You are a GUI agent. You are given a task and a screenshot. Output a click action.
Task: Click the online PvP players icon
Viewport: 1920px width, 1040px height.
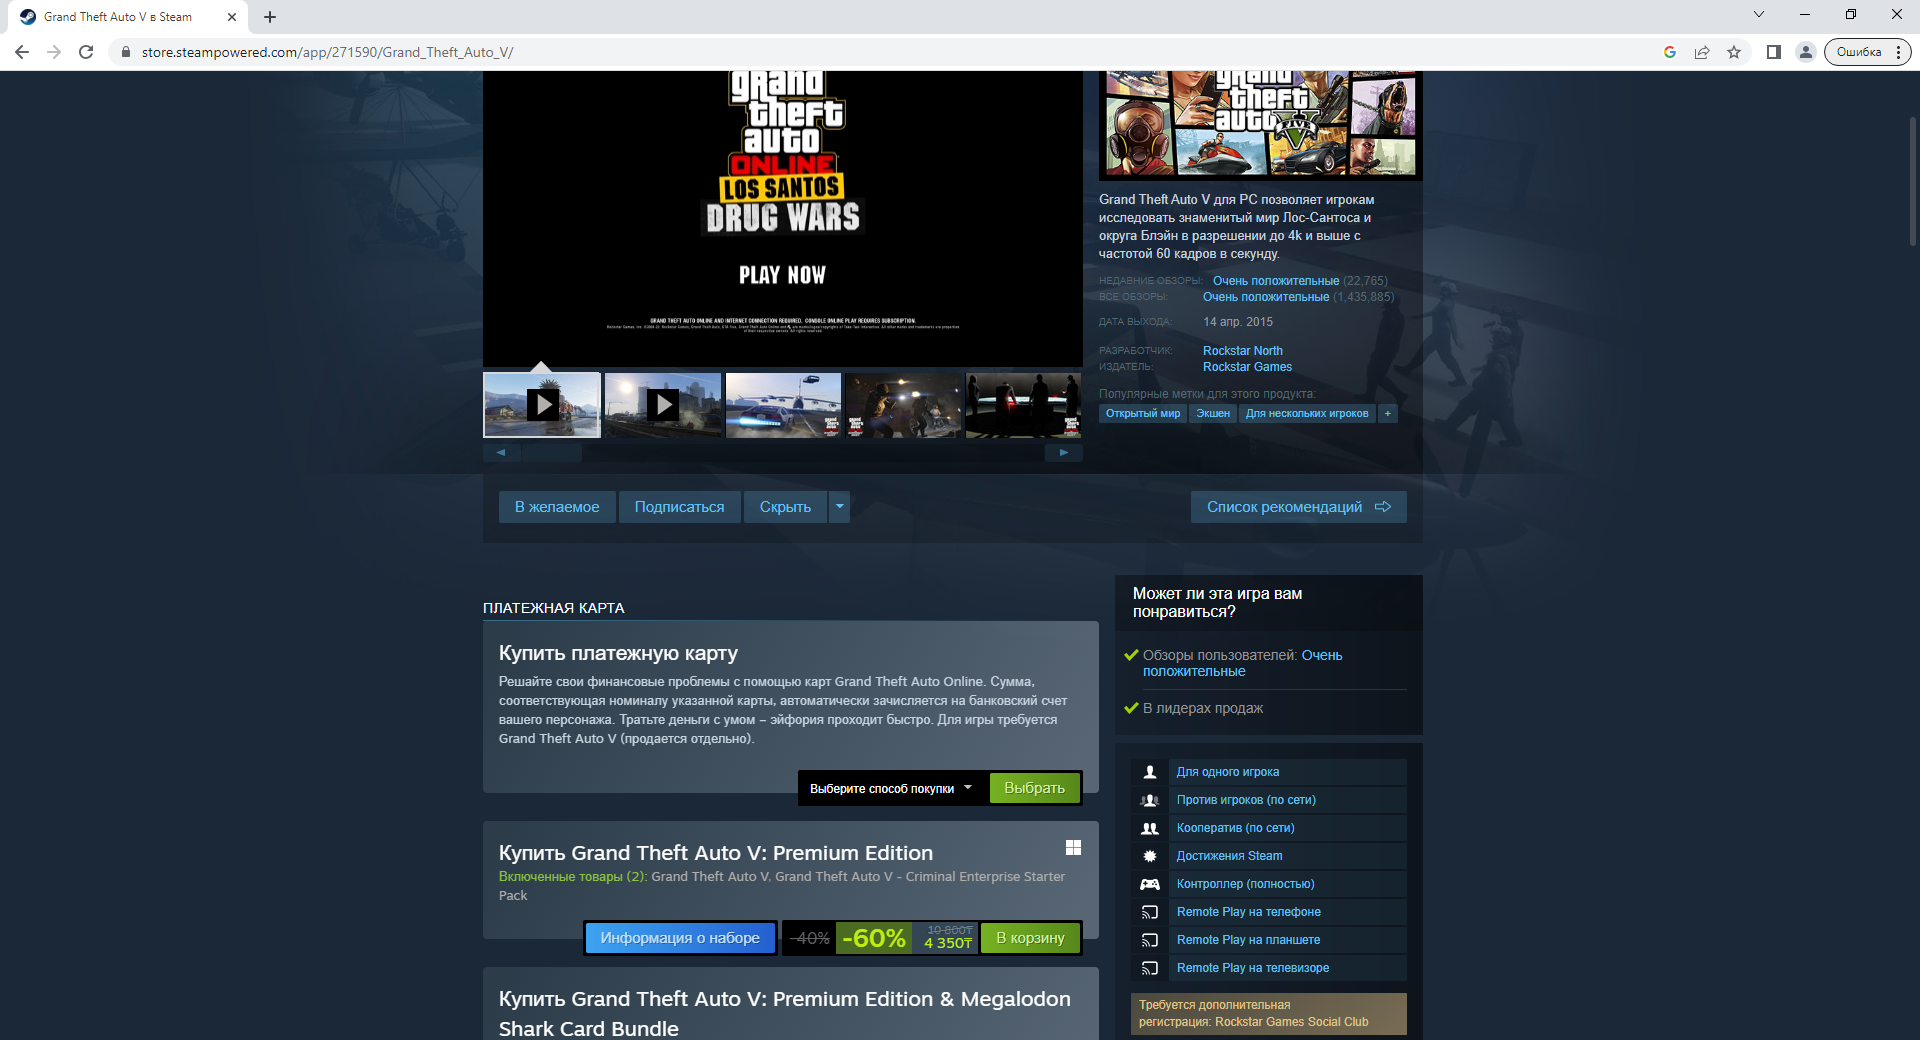point(1150,800)
